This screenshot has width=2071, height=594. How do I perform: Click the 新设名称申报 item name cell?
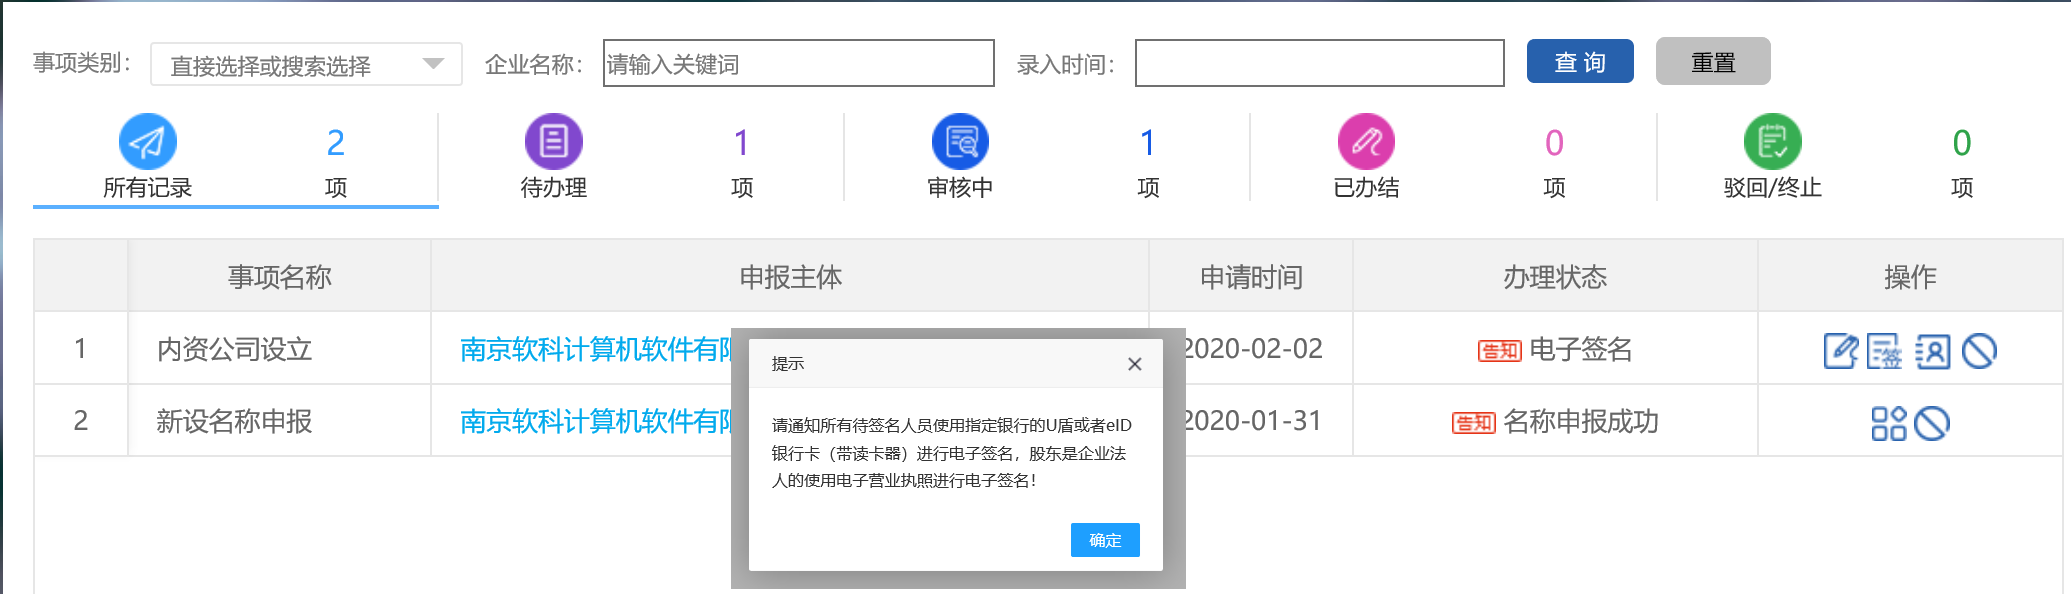[235, 422]
